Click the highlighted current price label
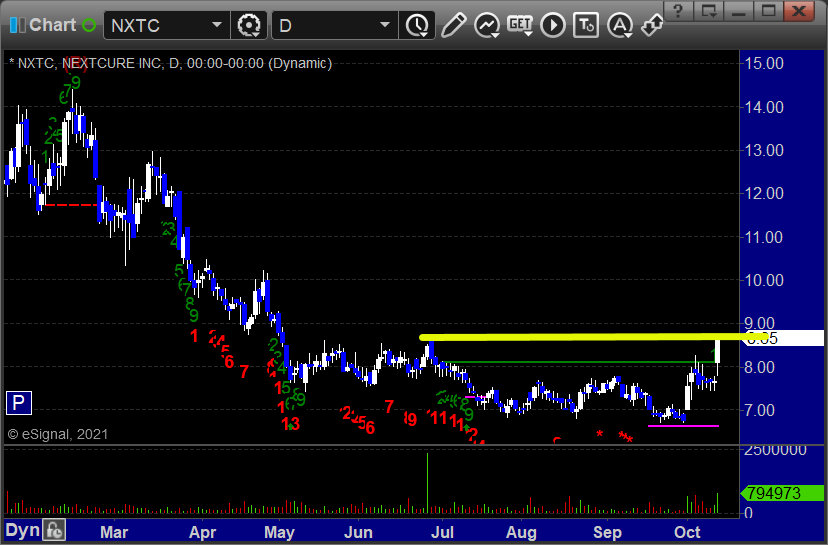 (784, 338)
